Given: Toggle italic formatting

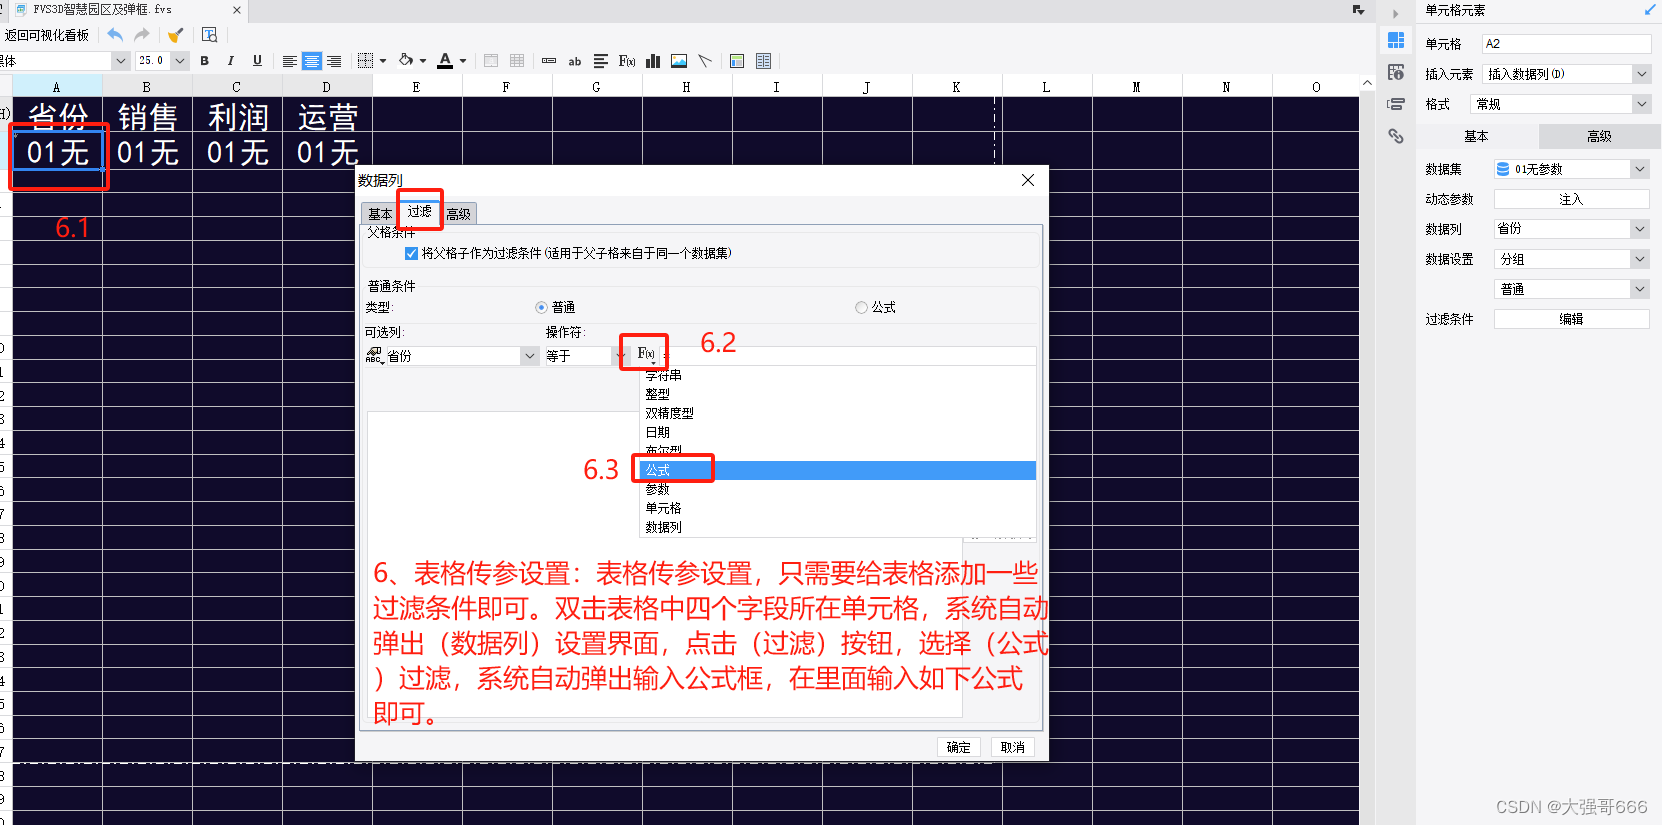Looking at the screenshot, I should pyautogui.click(x=231, y=61).
